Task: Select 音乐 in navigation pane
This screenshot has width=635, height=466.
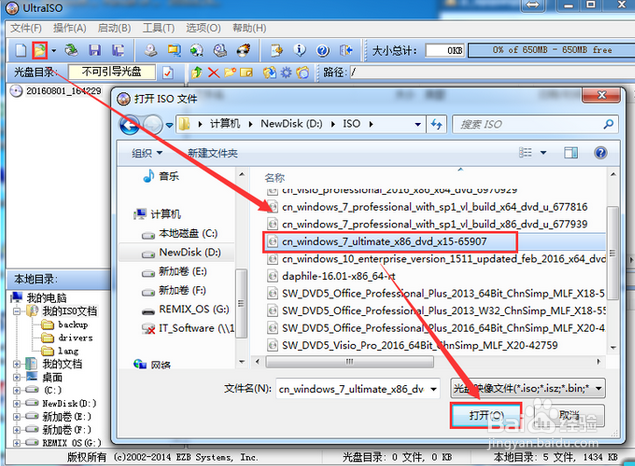Action: pyautogui.click(x=168, y=177)
